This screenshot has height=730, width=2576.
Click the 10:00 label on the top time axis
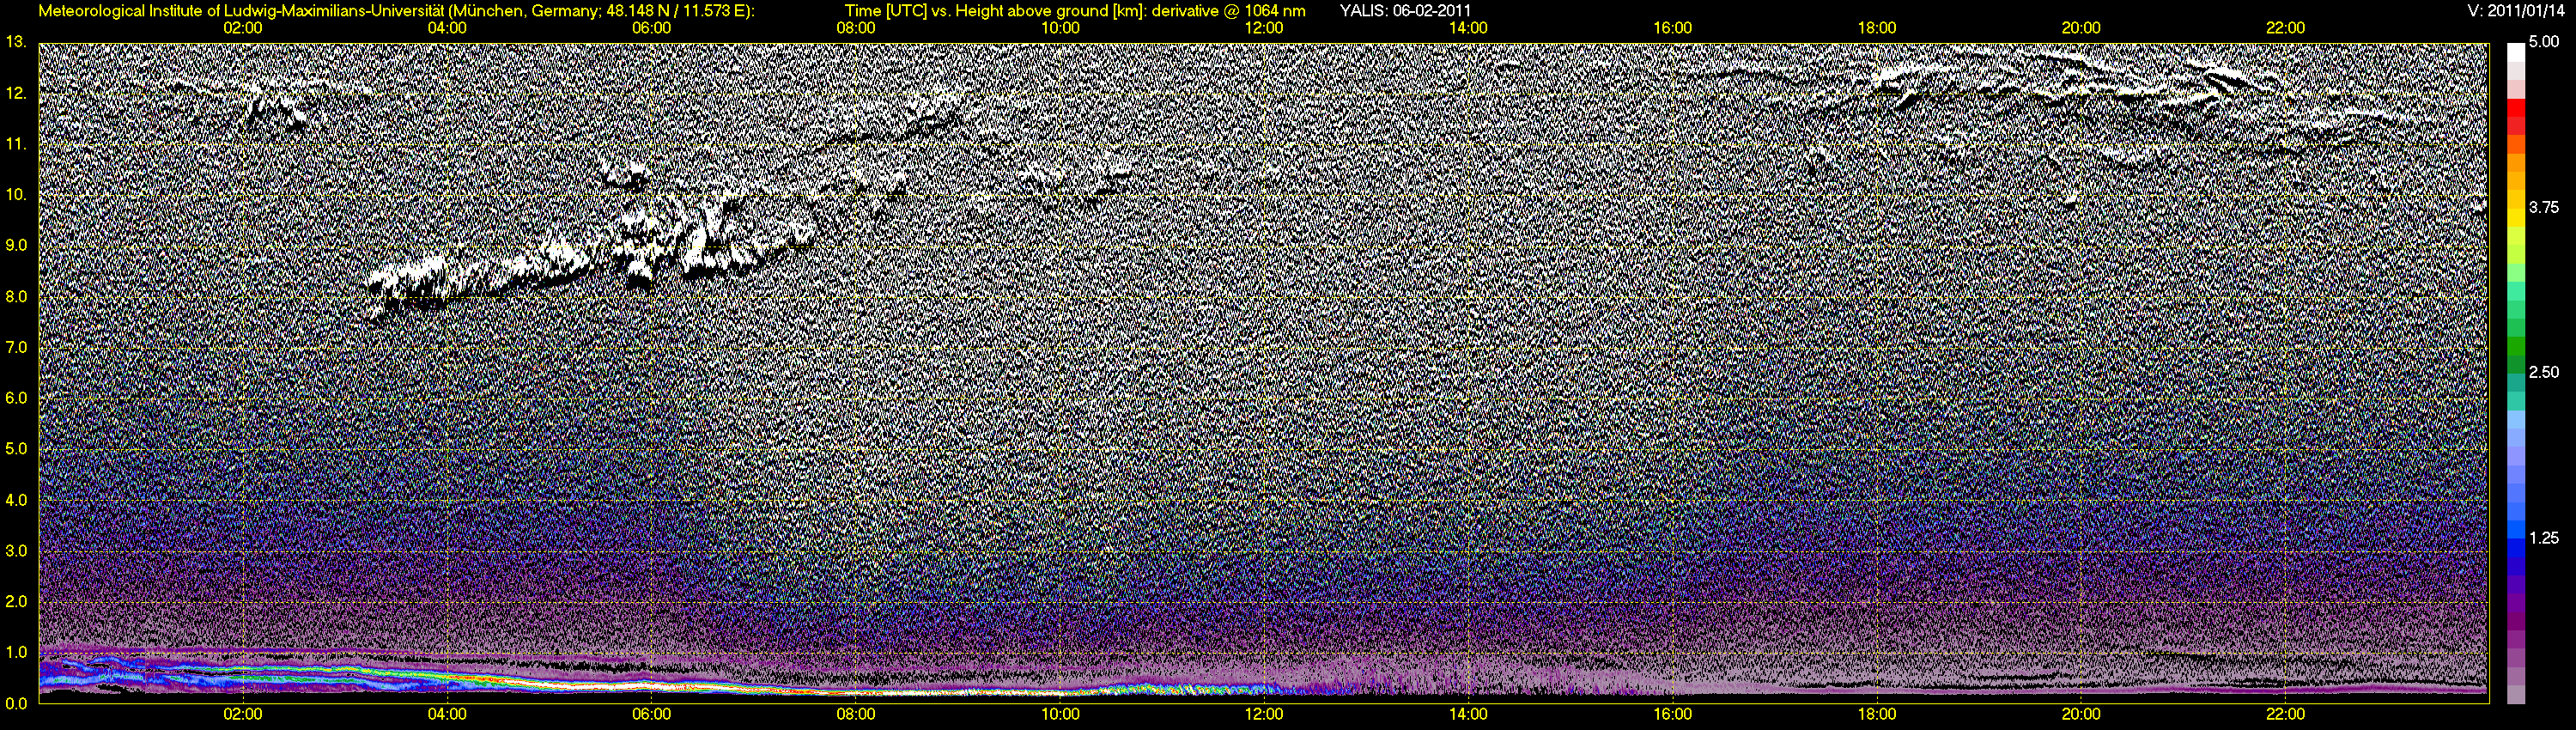pyautogui.click(x=1060, y=28)
